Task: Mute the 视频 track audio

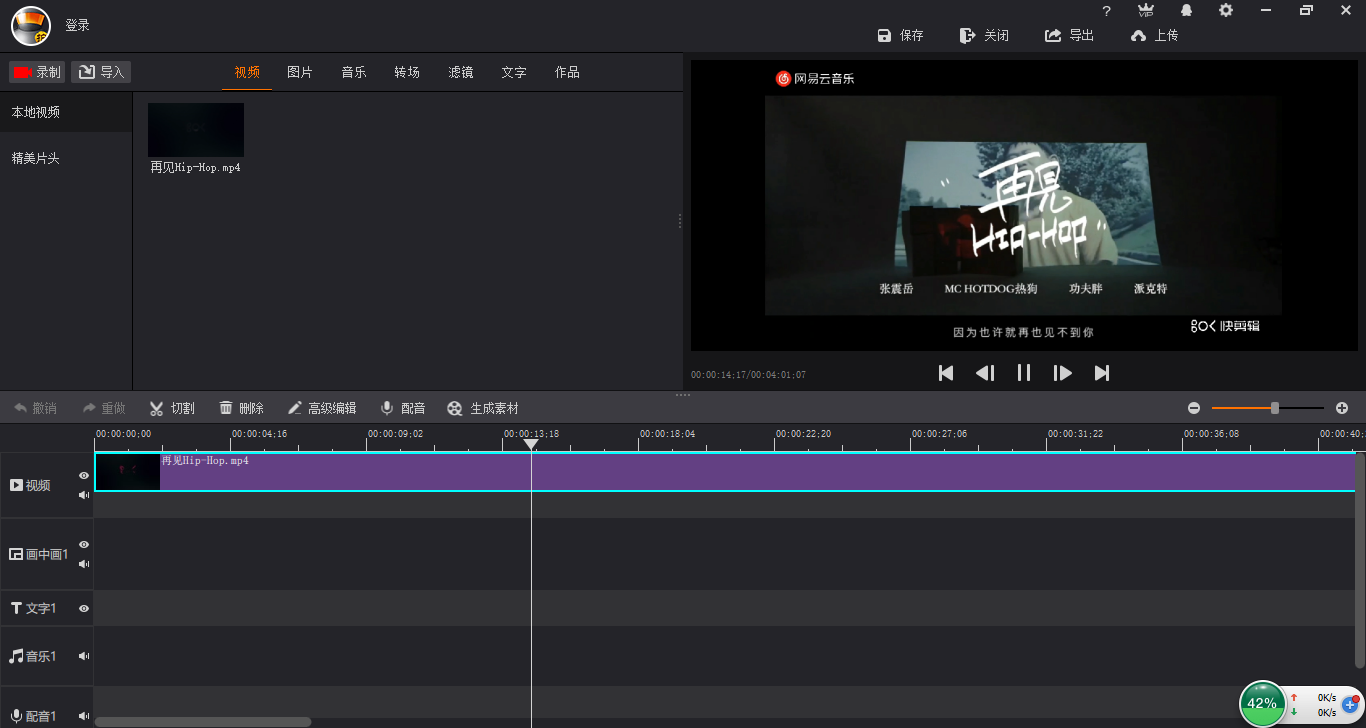Action: (x=84, y=495)
